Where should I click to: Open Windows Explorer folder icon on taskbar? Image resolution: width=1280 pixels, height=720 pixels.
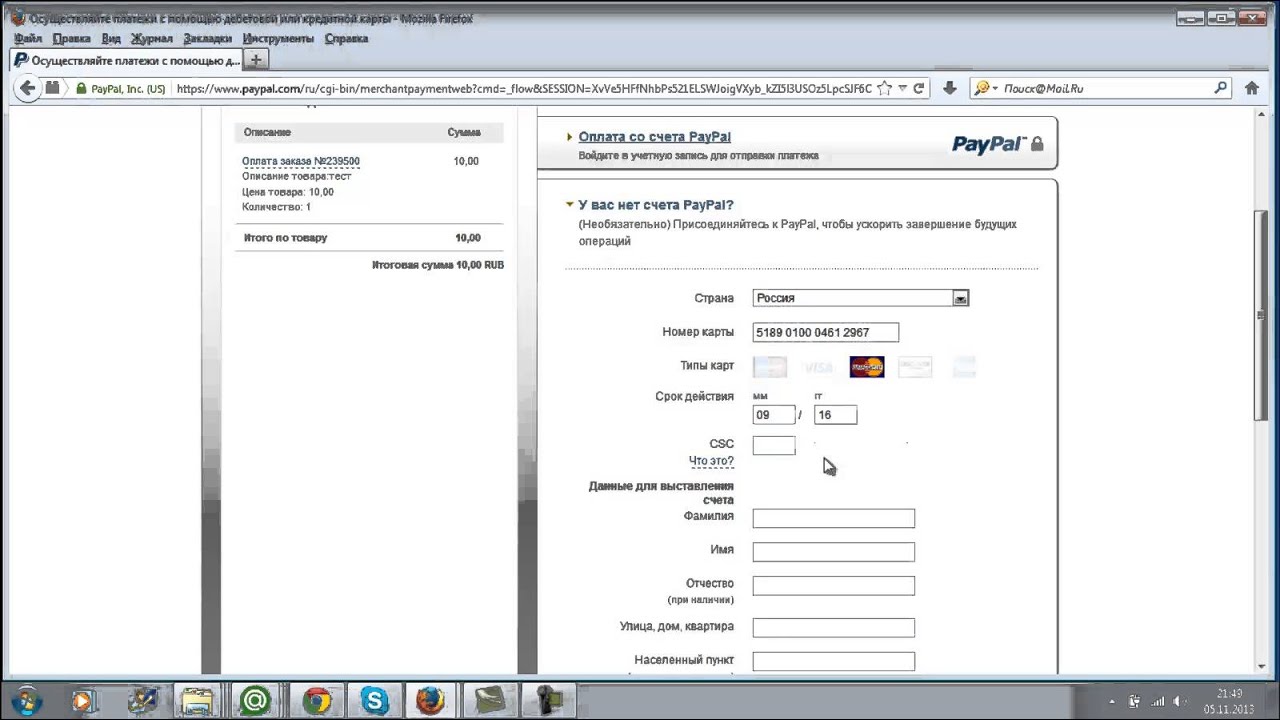198,701
